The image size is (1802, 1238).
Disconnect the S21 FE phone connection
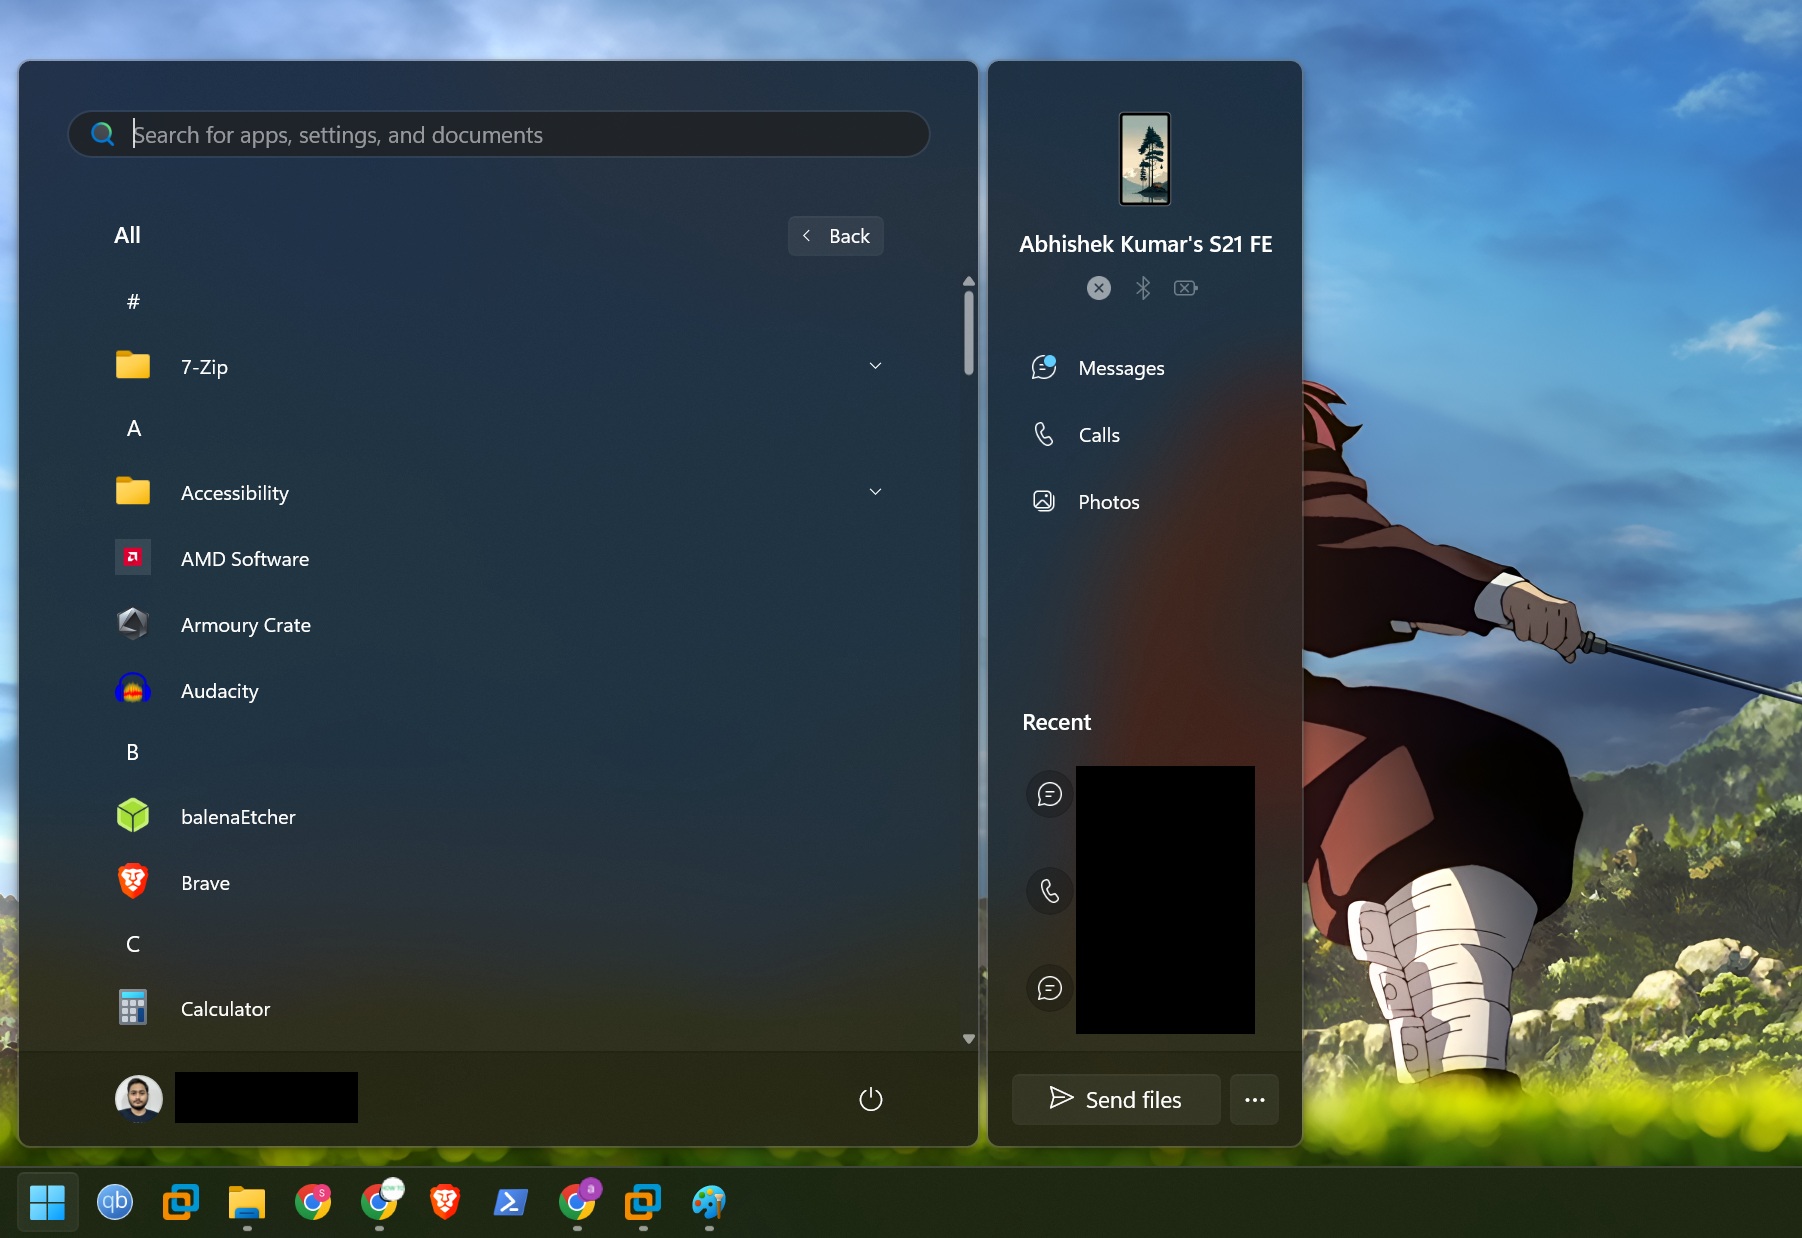coord(1099,288)
